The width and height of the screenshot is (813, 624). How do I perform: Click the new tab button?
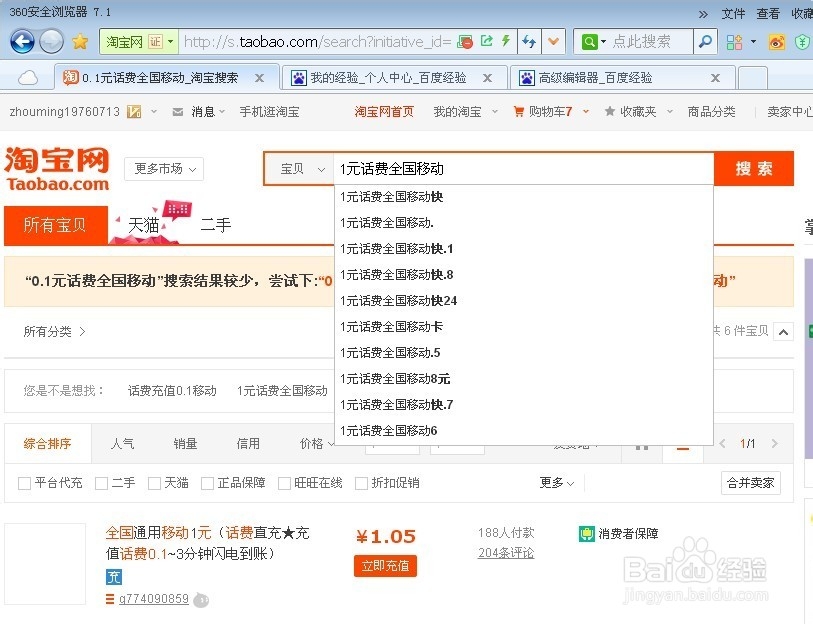point(752,78)
